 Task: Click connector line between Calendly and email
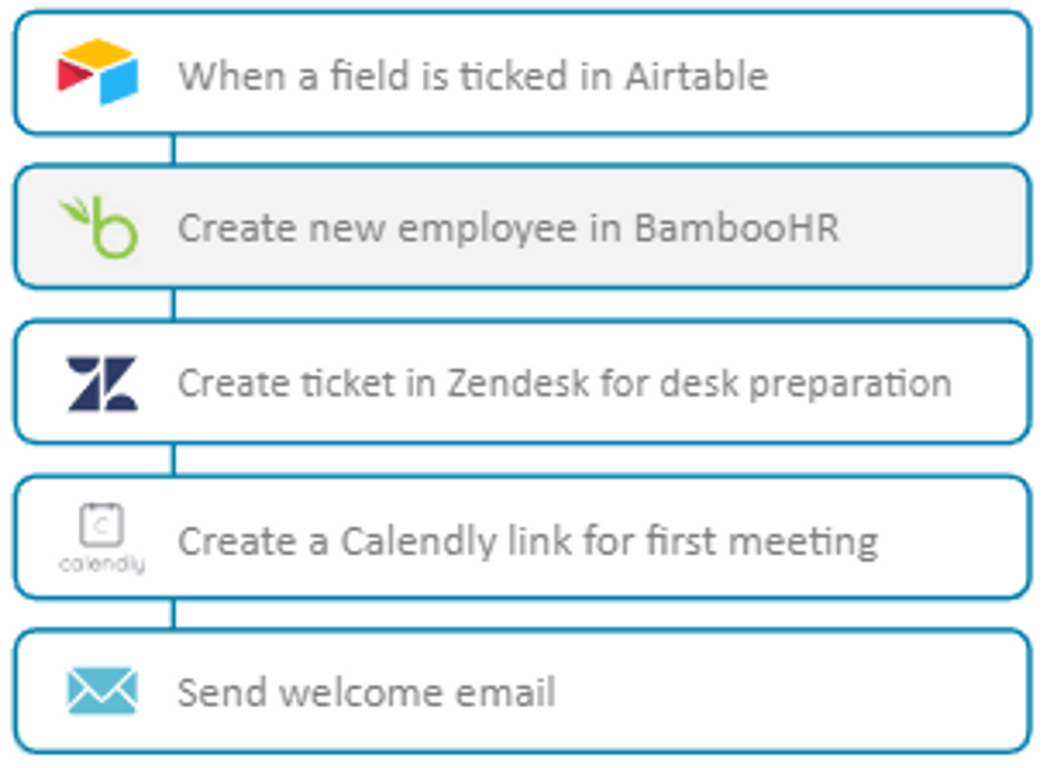pos(174,614)
